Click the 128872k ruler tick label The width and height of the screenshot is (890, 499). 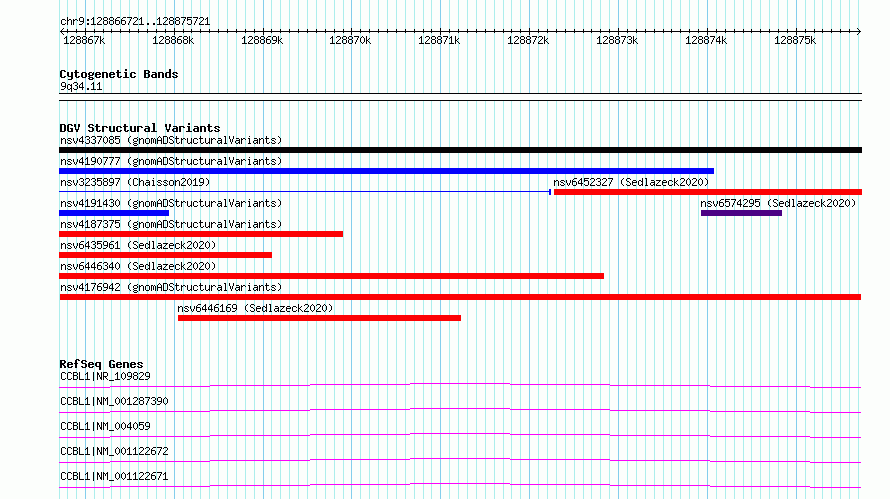click(528, 40)
